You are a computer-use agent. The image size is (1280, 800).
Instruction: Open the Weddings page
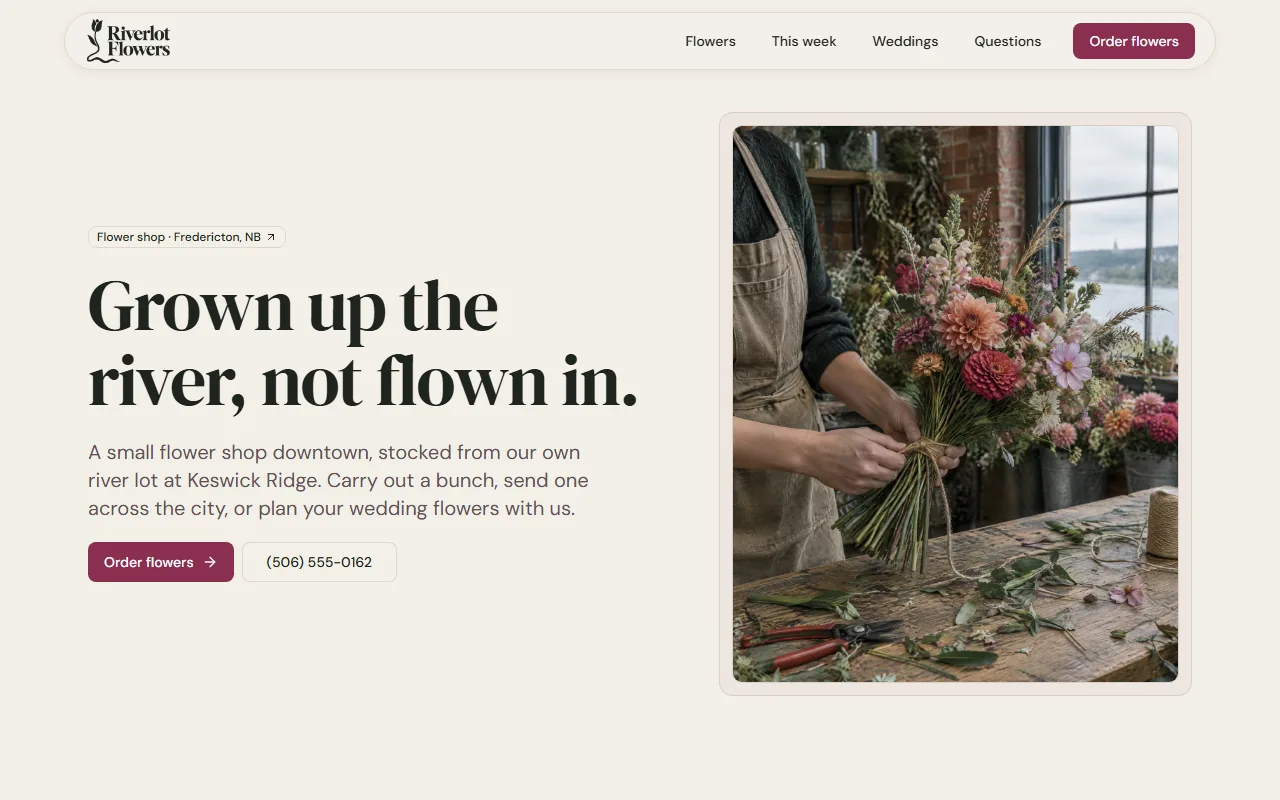(905, 41)
